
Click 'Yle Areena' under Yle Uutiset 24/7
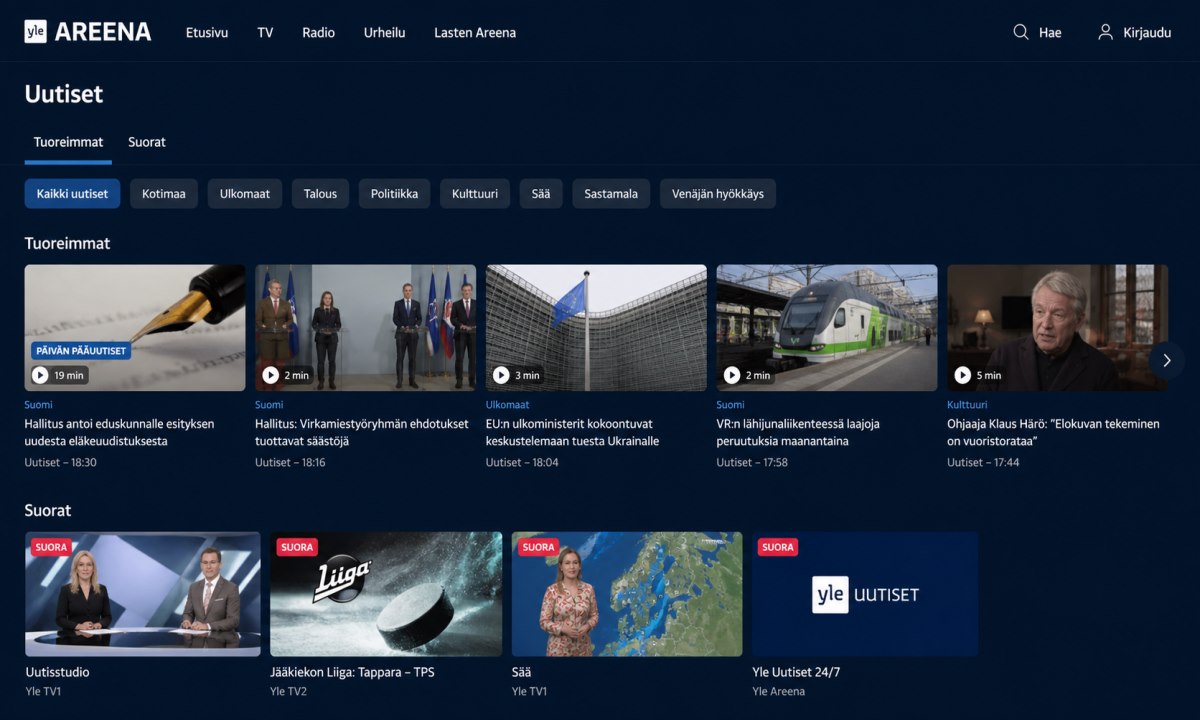[x=778, y=691]
